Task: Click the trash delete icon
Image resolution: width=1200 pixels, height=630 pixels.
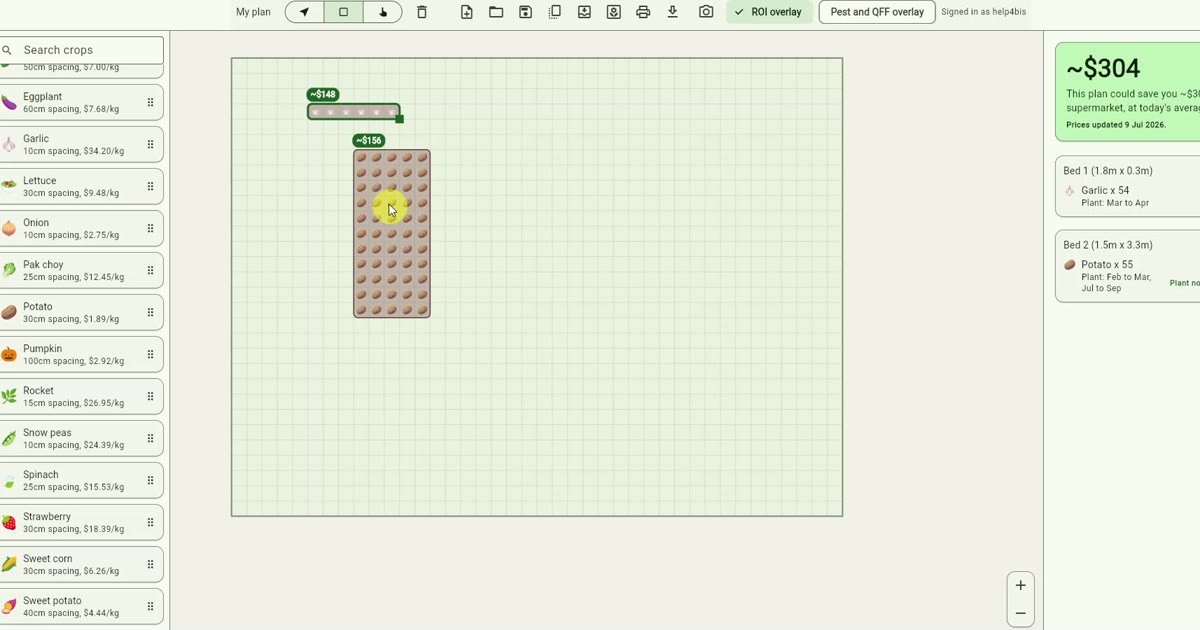Action: (422, 12)
